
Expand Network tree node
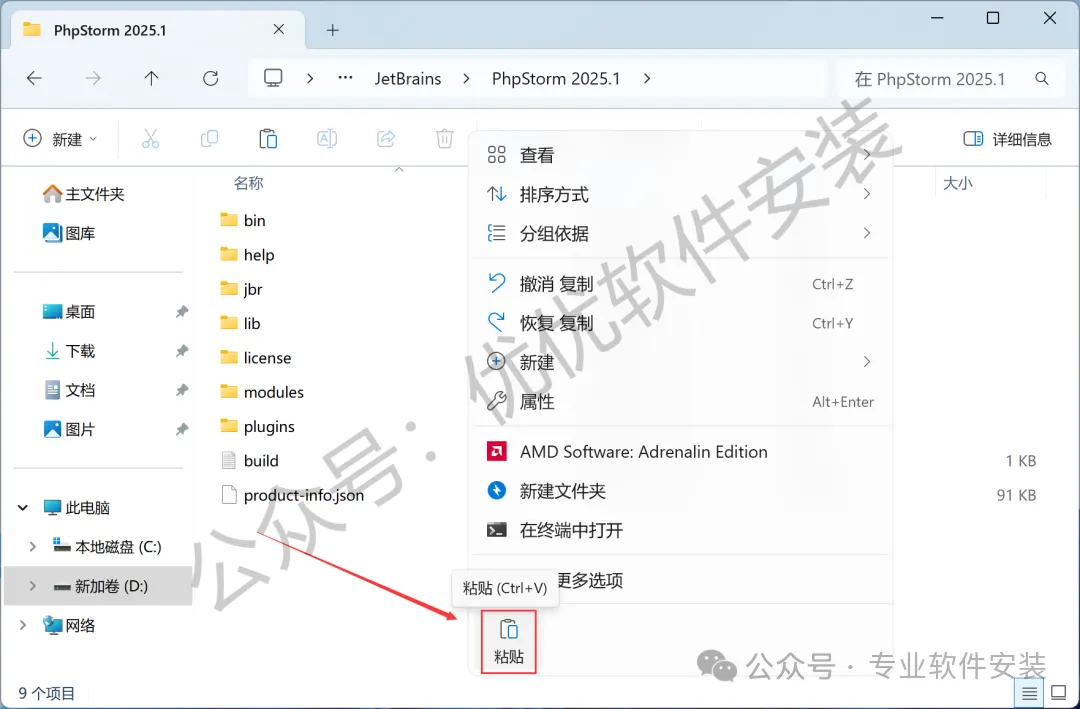[x=23, y=625]
